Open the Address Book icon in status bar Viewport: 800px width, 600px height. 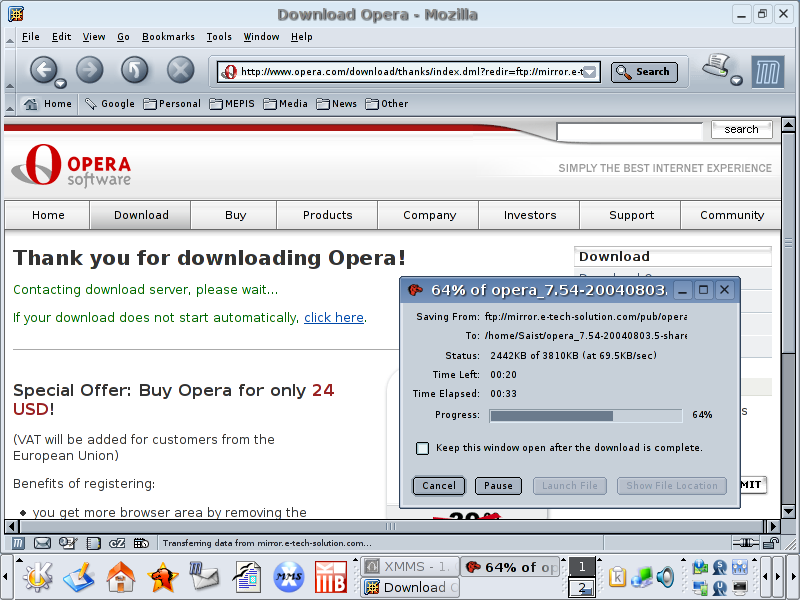click(91, 543)
